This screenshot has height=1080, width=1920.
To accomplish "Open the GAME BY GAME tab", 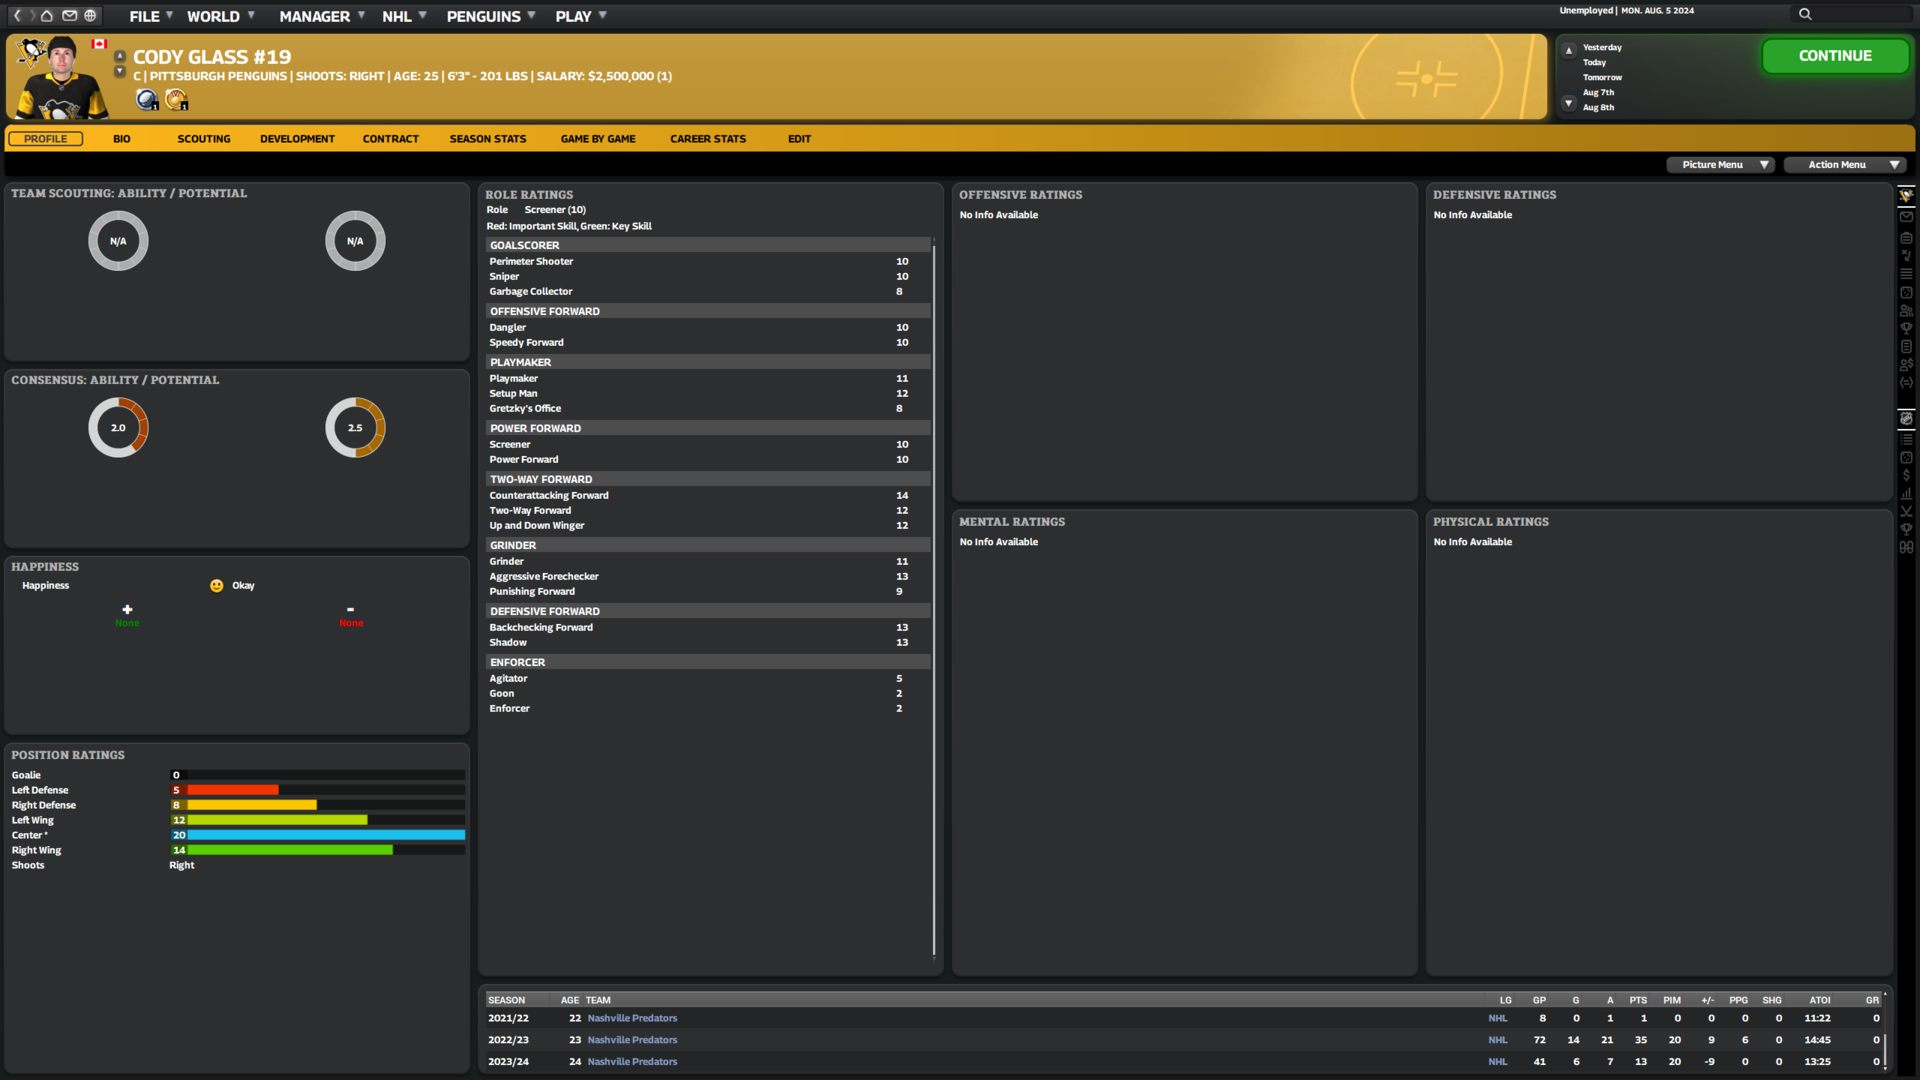I will (x=598, y=139).
